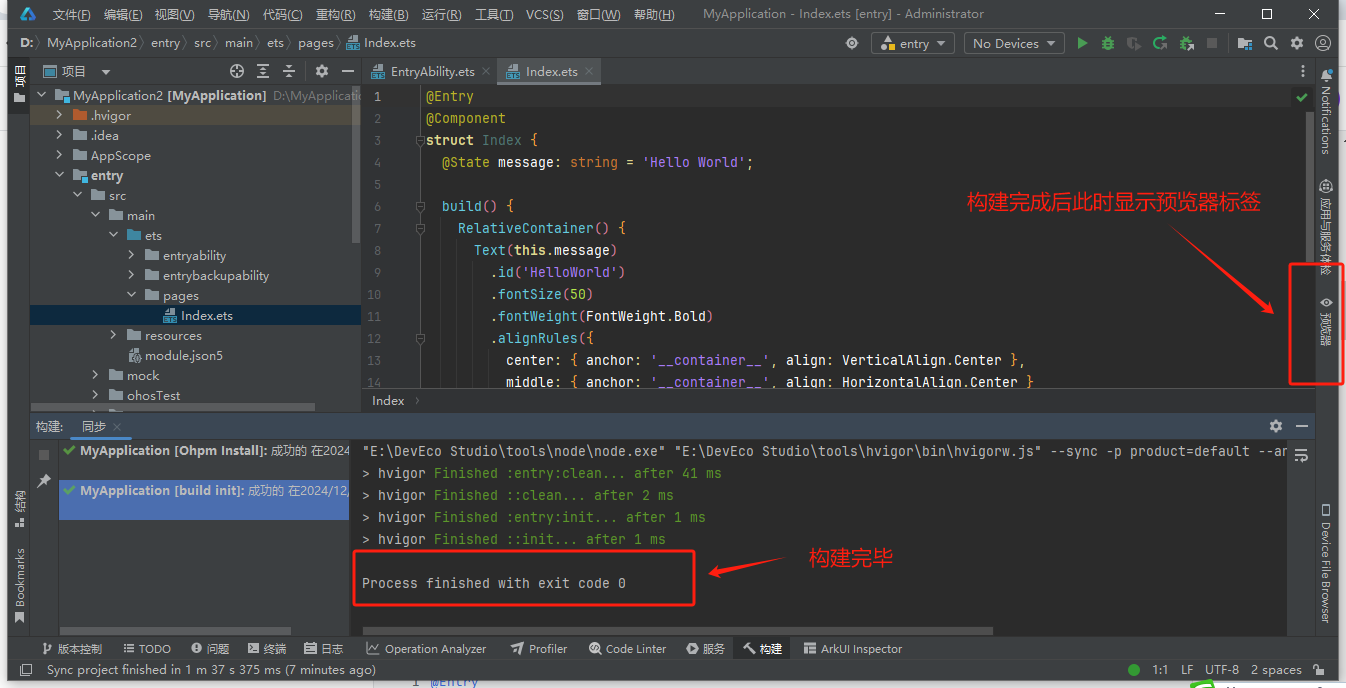Screen dimensions: 1346x688
Task: Open the 构建(B) menu
Action: pos(388,14)
